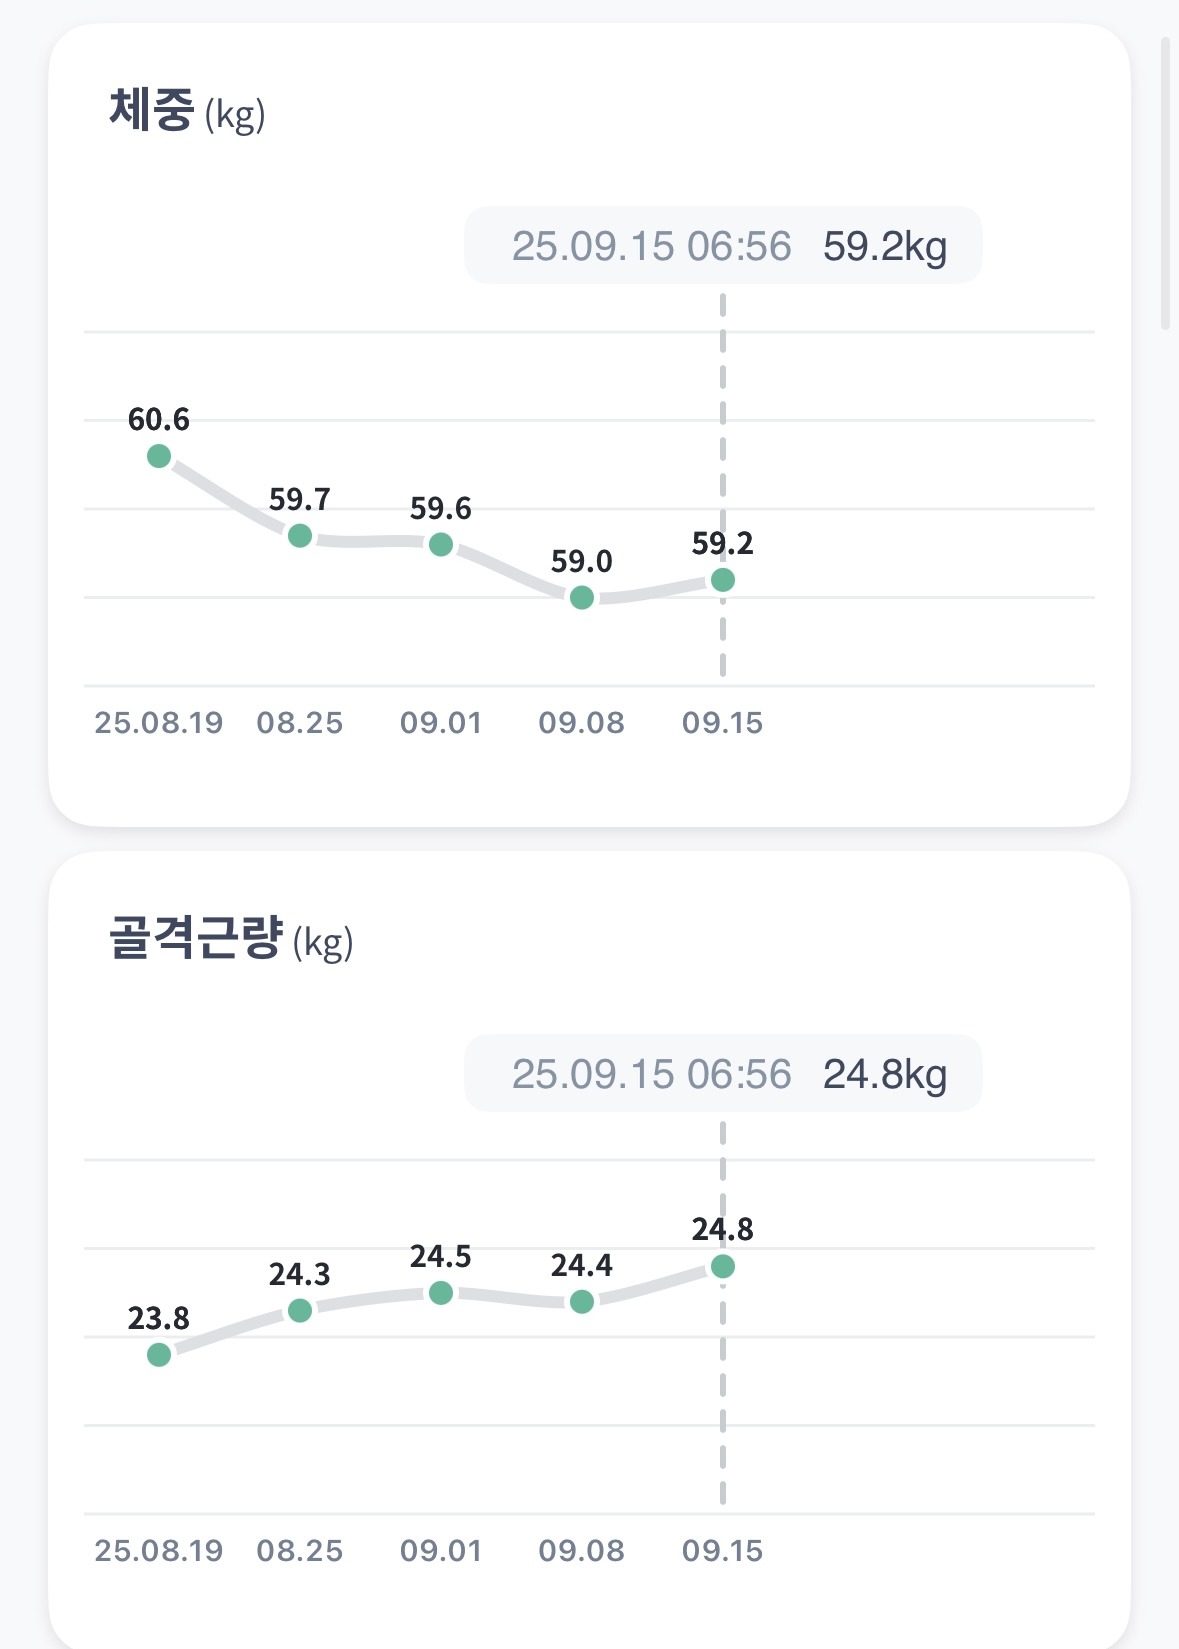Screen dimensions: 1179x1649
Task: Tap the 24.3 skeletal muscle data point
Action: (300, 1310)
